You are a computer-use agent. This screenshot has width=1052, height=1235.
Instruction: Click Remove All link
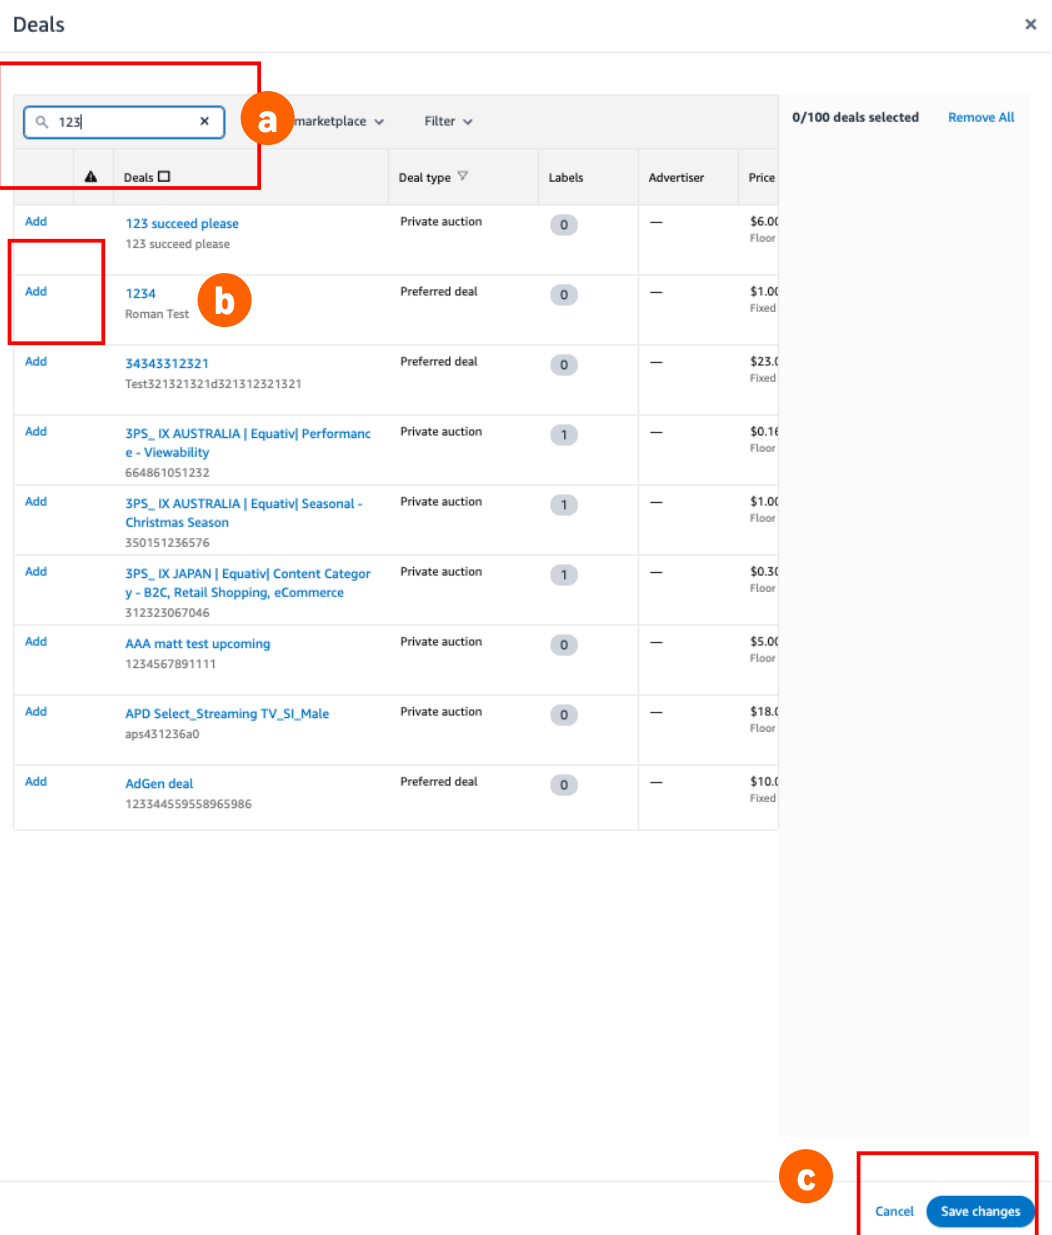coord(981,117)
